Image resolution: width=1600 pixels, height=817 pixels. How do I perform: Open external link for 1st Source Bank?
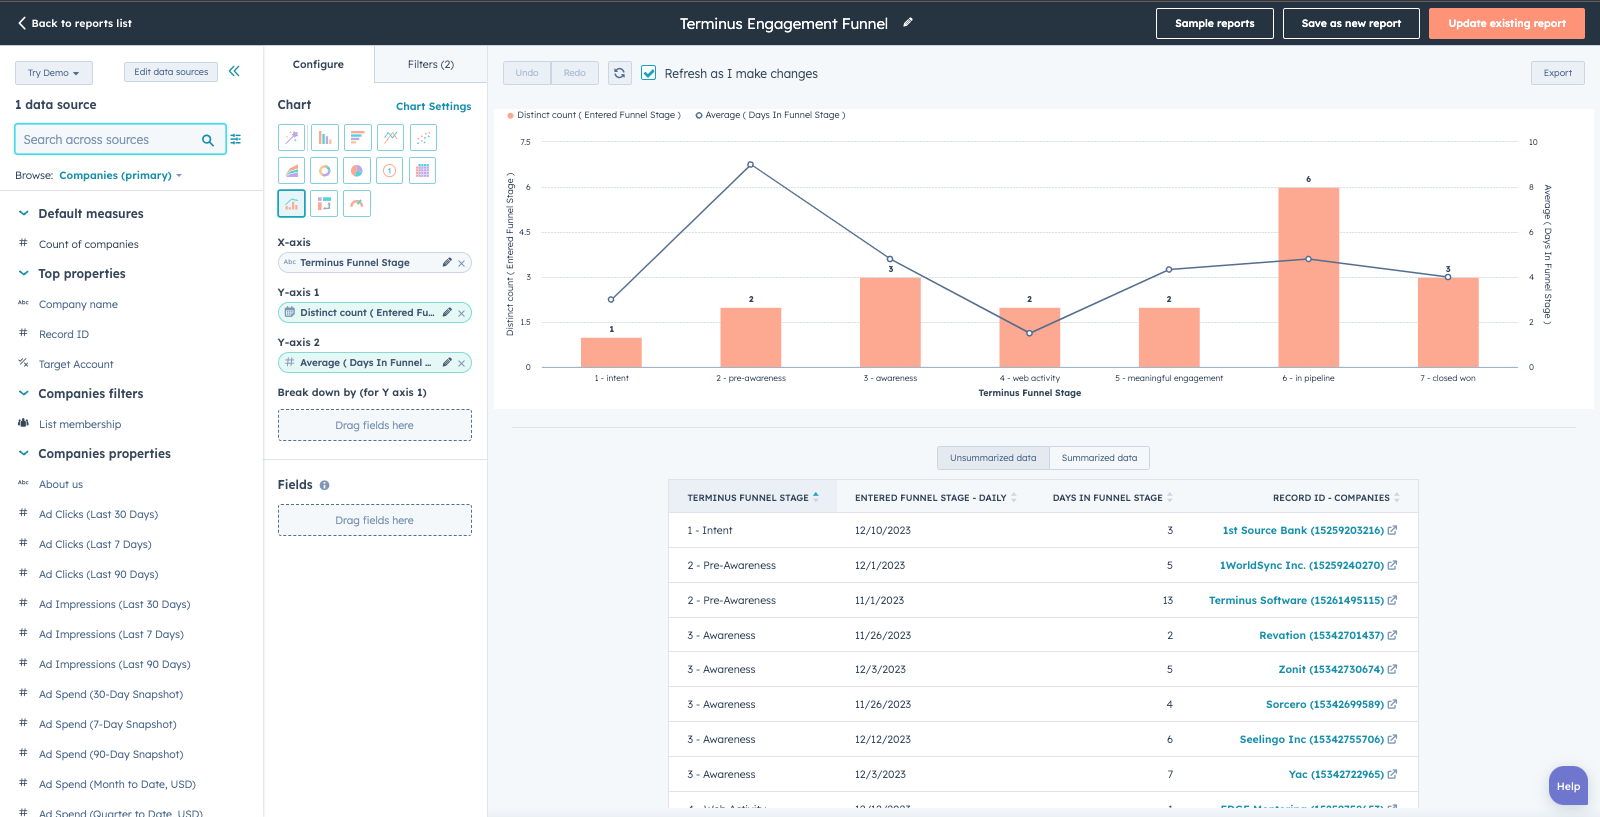pos(1392,530)
